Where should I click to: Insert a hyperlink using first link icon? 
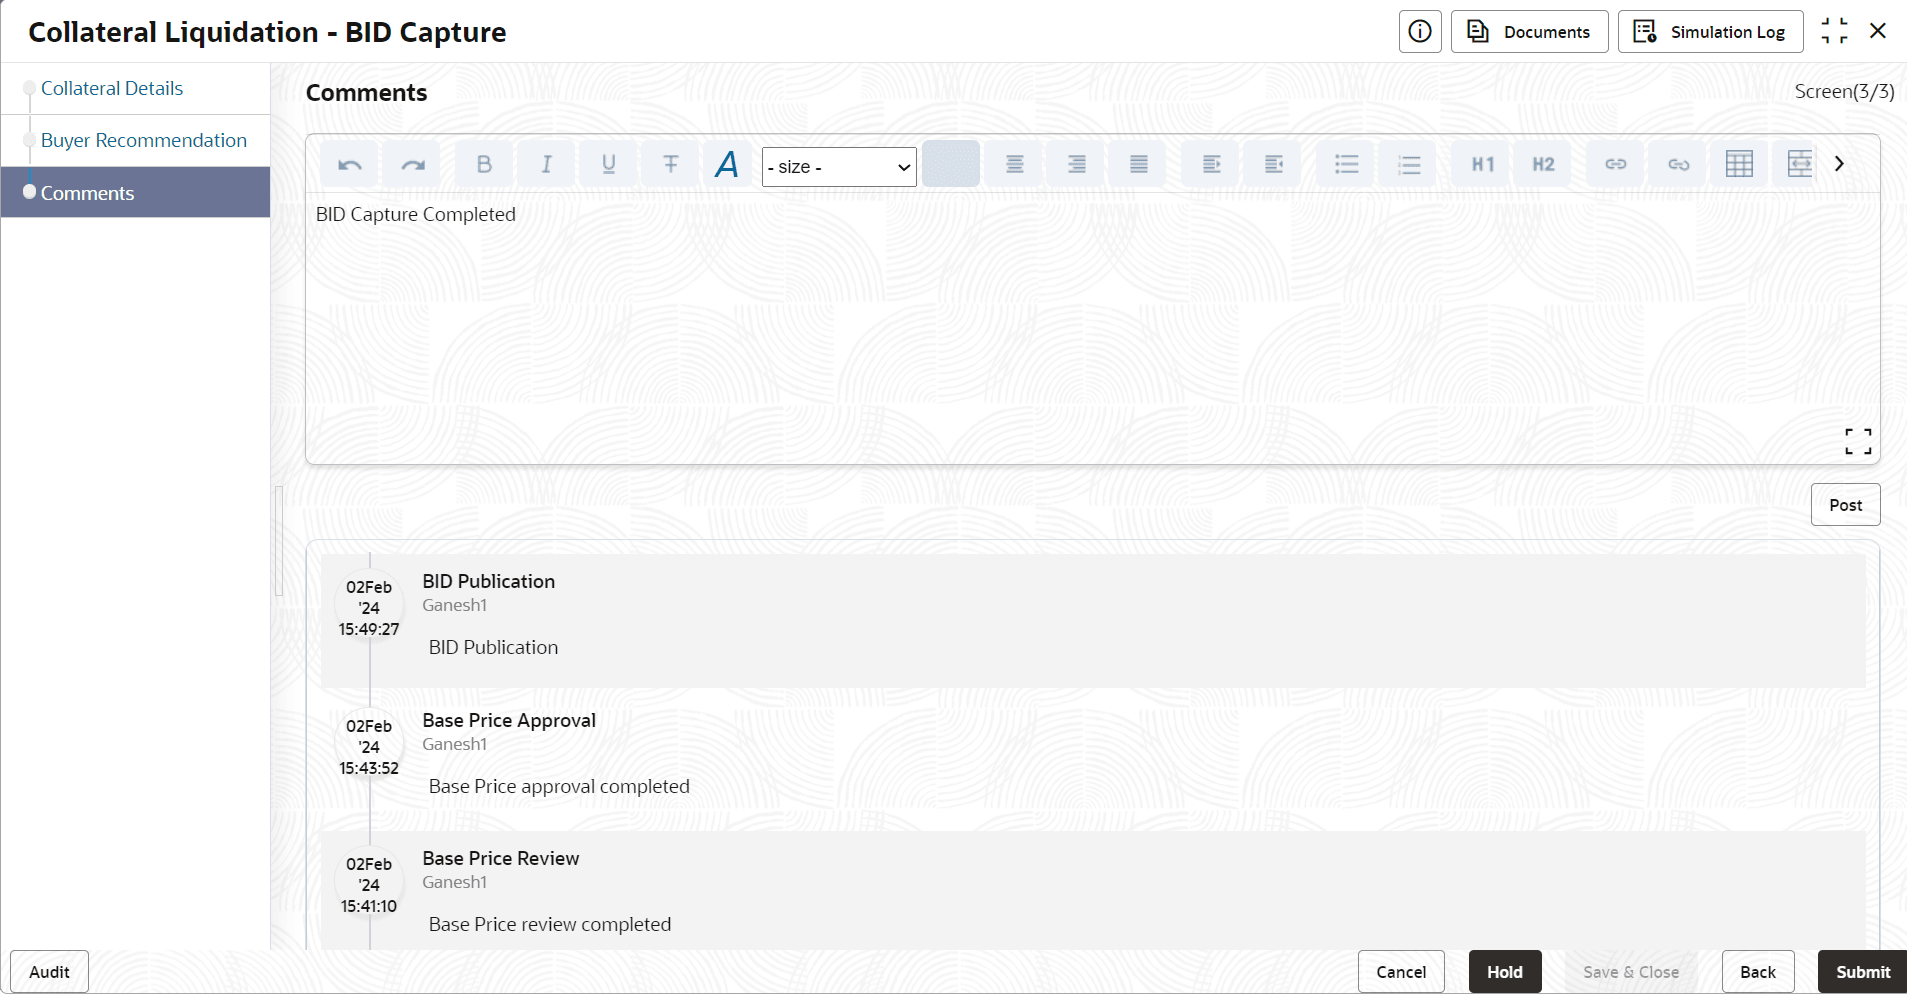coord(1616,165)
